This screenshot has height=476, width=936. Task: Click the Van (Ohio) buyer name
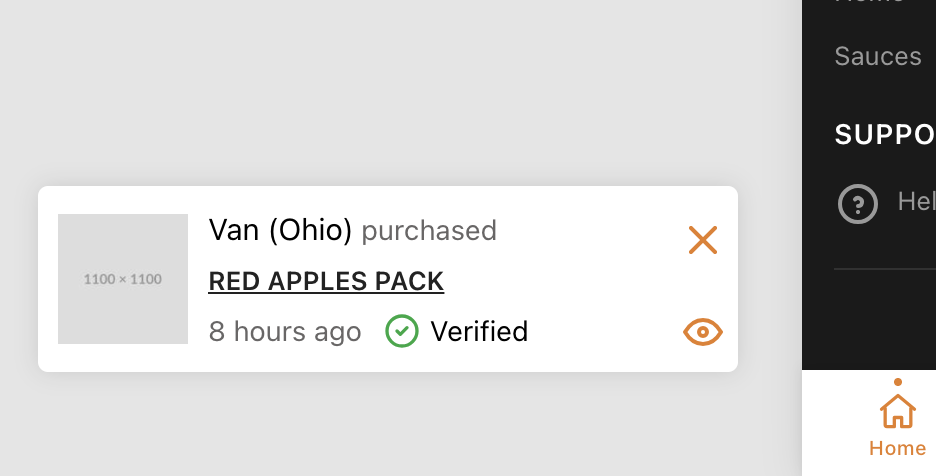coord(280,230)
